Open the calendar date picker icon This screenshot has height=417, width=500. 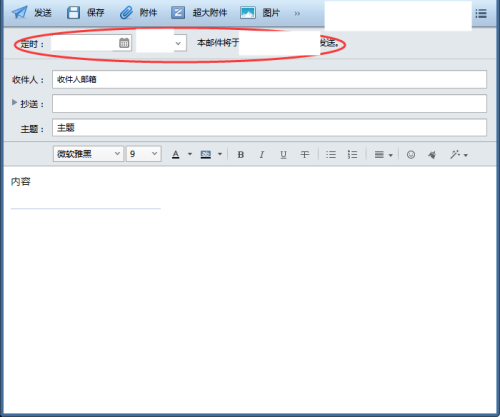click(124, 43)
